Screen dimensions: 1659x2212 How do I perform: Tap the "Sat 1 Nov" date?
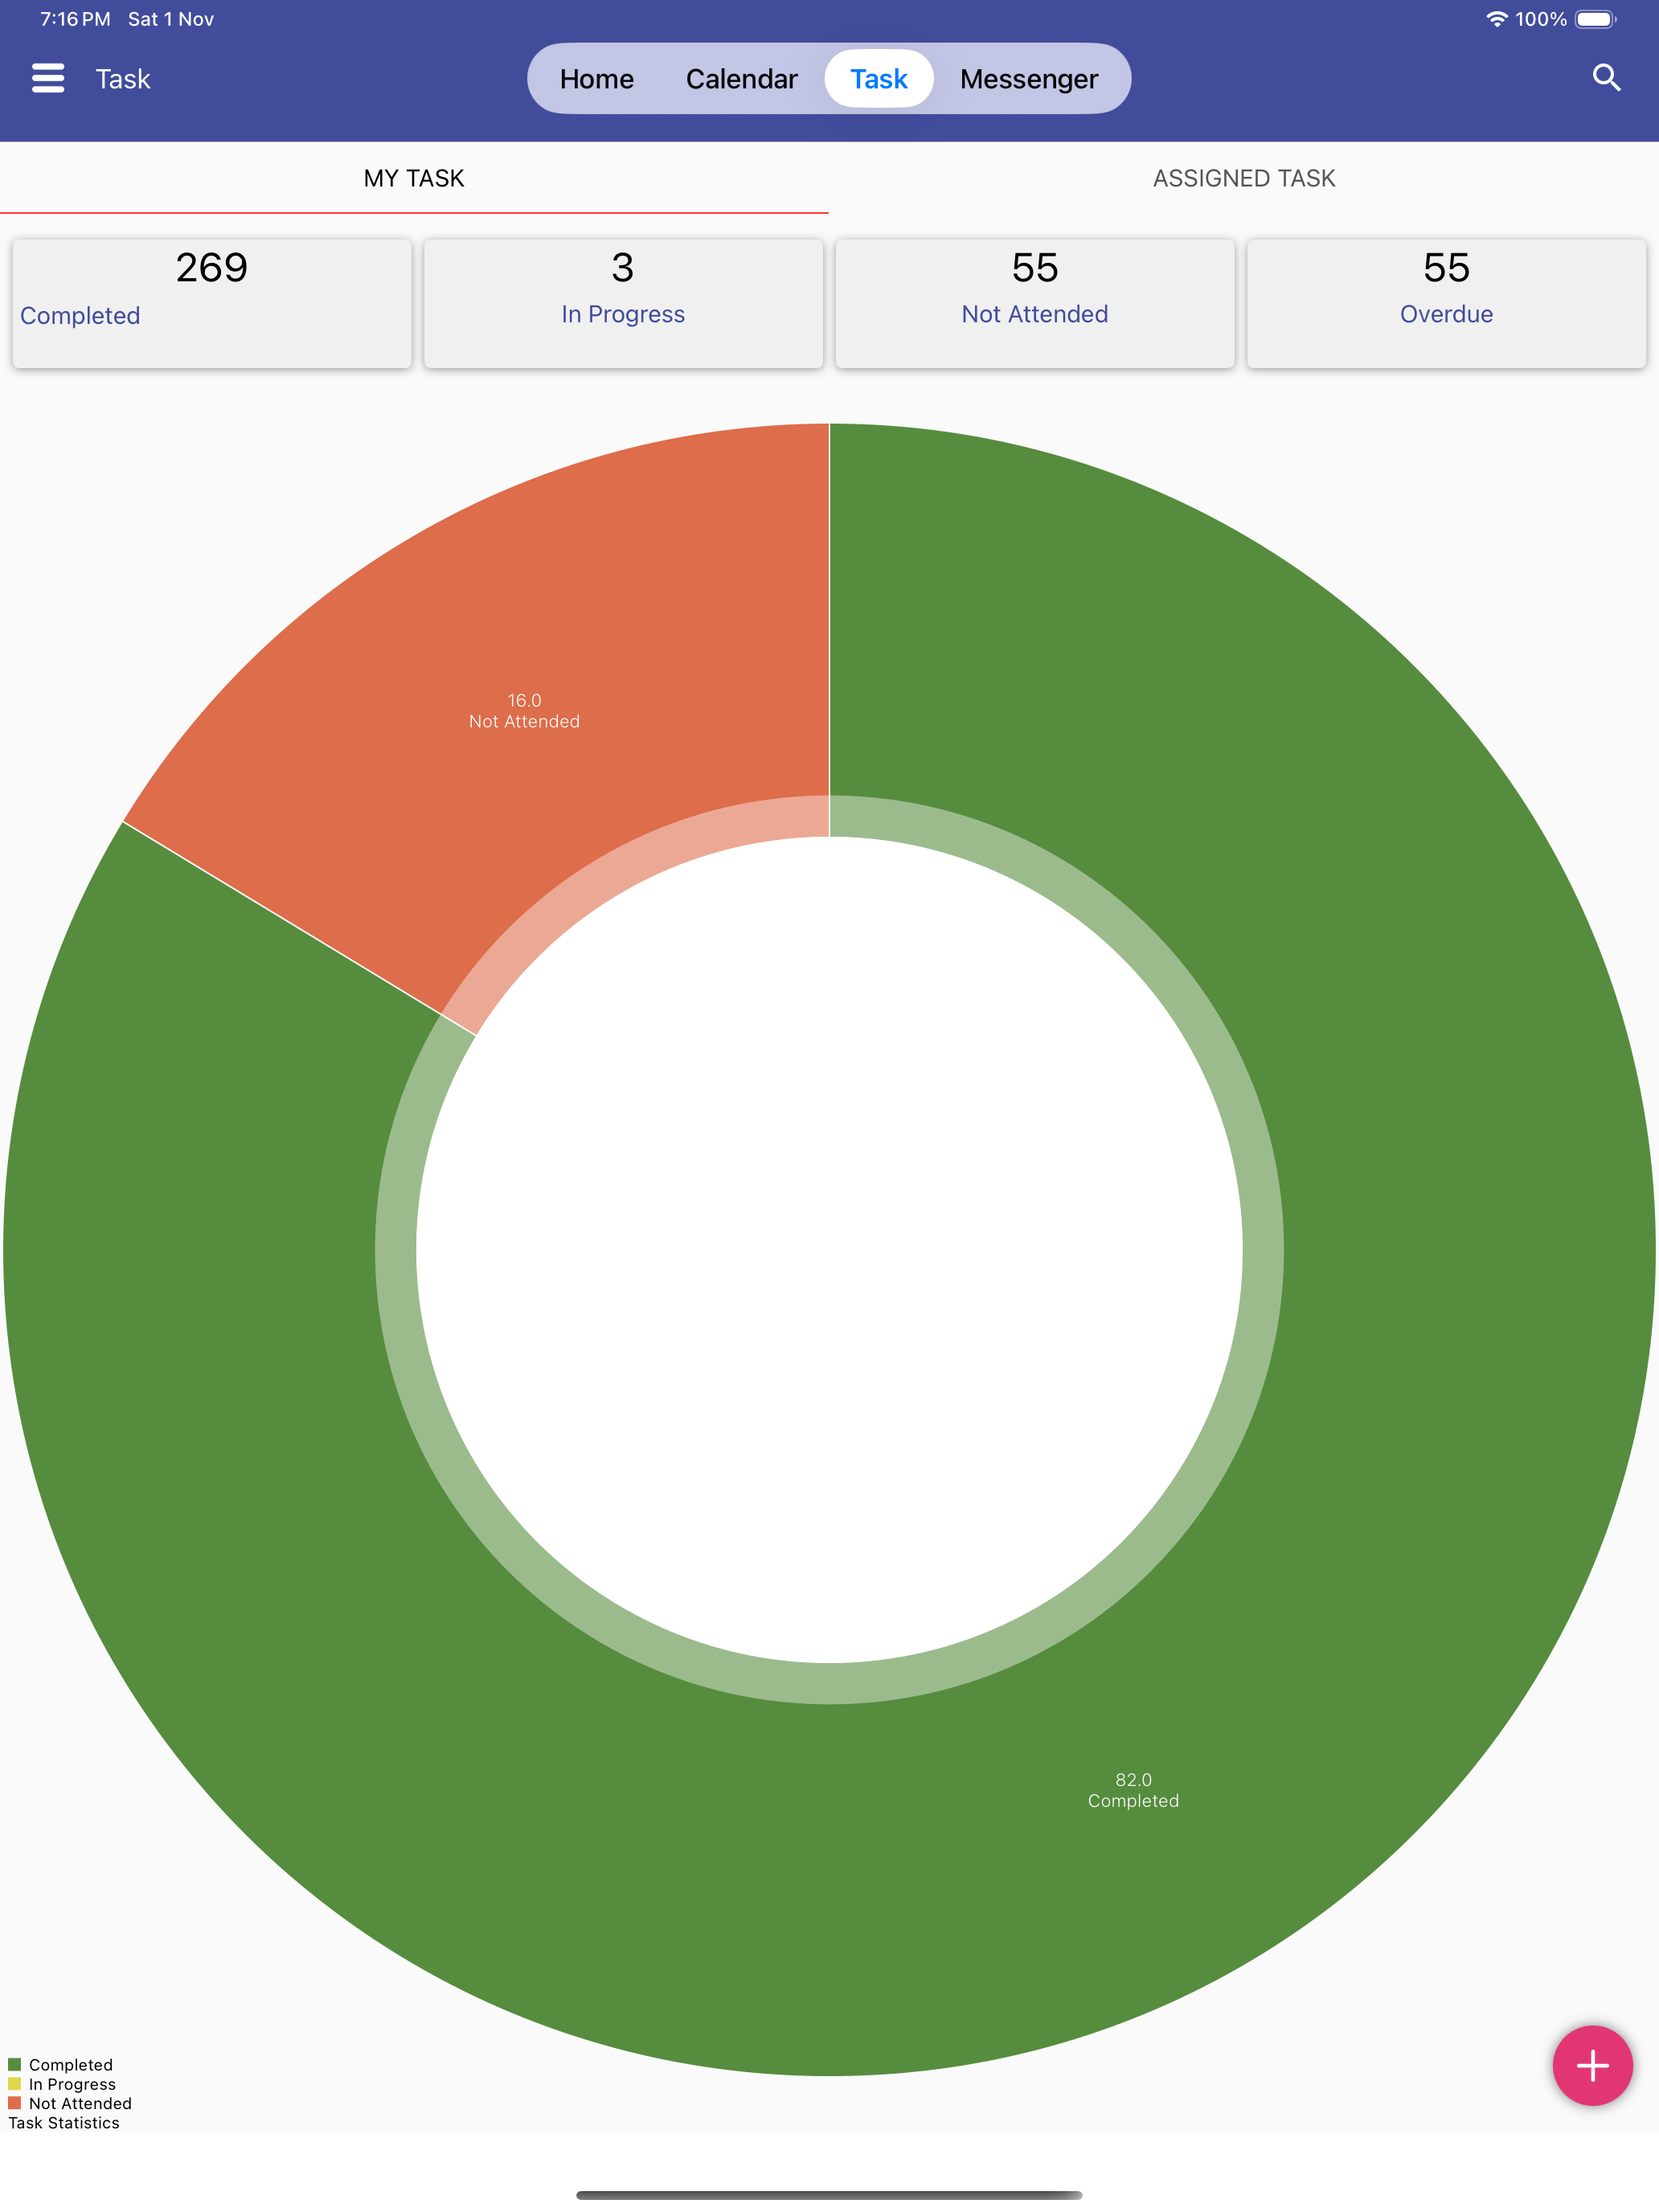coord(171,19)
